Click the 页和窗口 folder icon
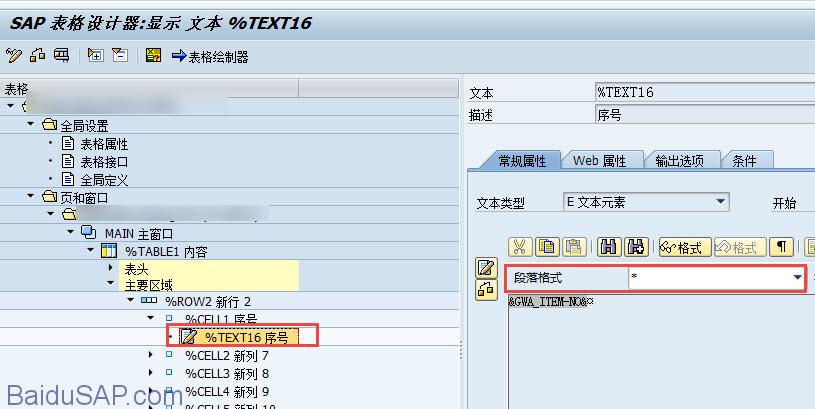The height and width of the screenshot is (409, 815). pyautogui.click(x=49, y=196)
